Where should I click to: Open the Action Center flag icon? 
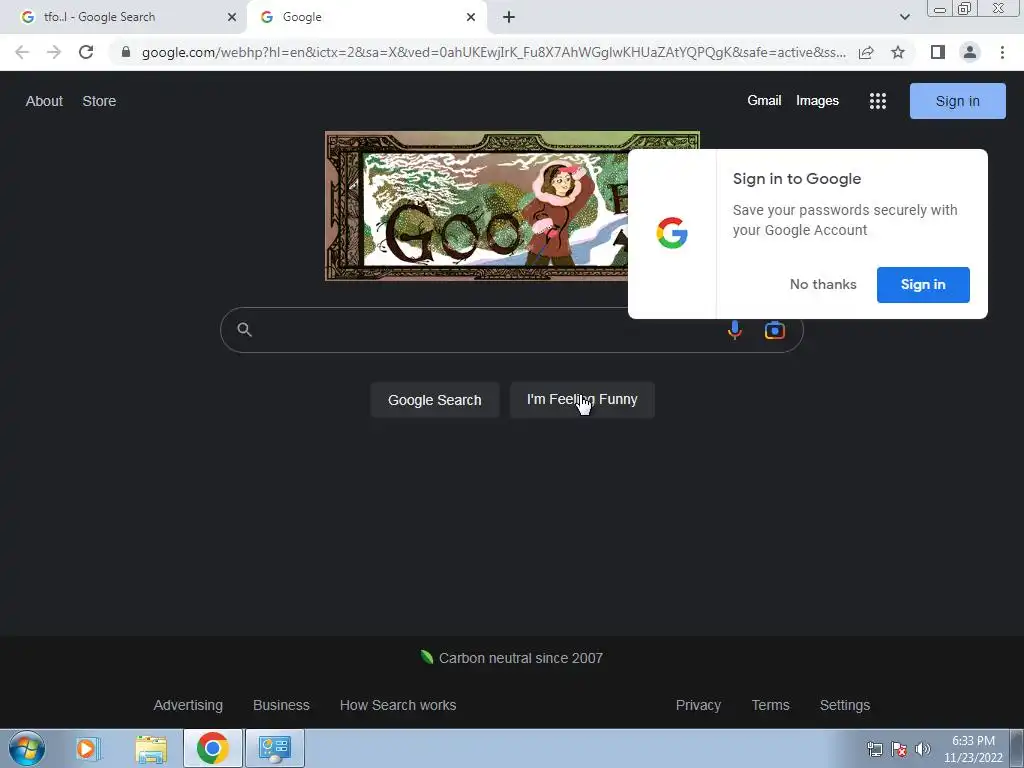pyautogui.click(x=899, y=749)
